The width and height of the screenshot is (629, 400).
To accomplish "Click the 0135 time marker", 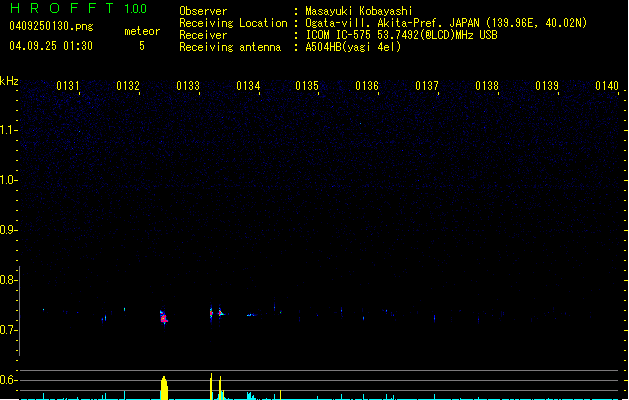I will point(307,86).
